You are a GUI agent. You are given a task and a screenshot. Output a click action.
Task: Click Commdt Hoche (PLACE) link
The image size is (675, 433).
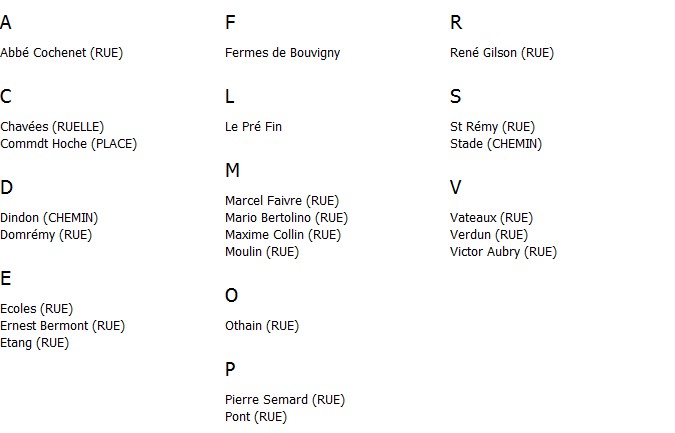[68, 144]
